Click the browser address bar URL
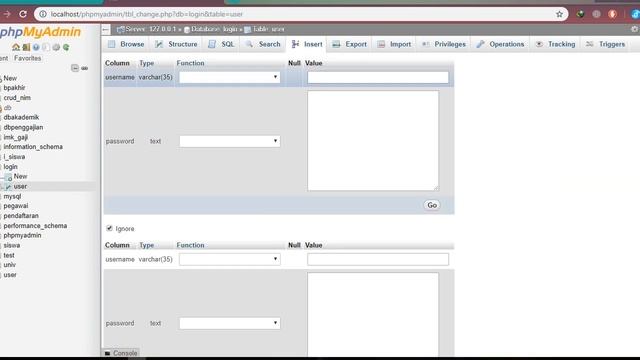The height and width of the screenshot is (360, 640). click(x=147, y=14)
